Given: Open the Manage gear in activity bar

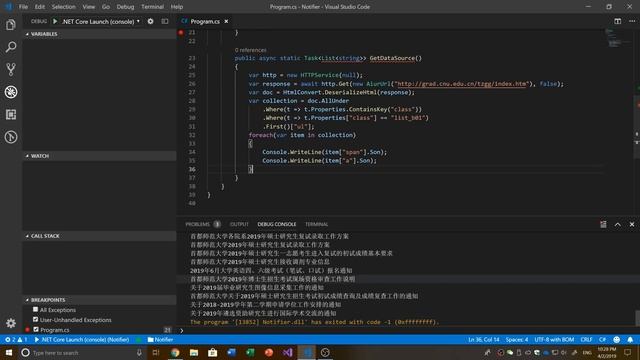Looking at the screenshot, I should (11, 323).
